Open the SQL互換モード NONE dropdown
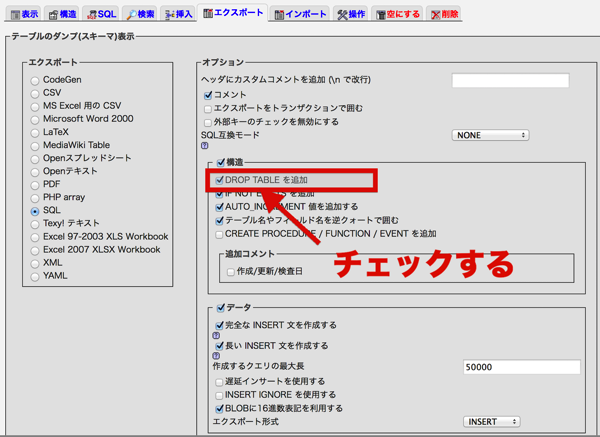The image size is (600, 437). (x=491, y=135)
